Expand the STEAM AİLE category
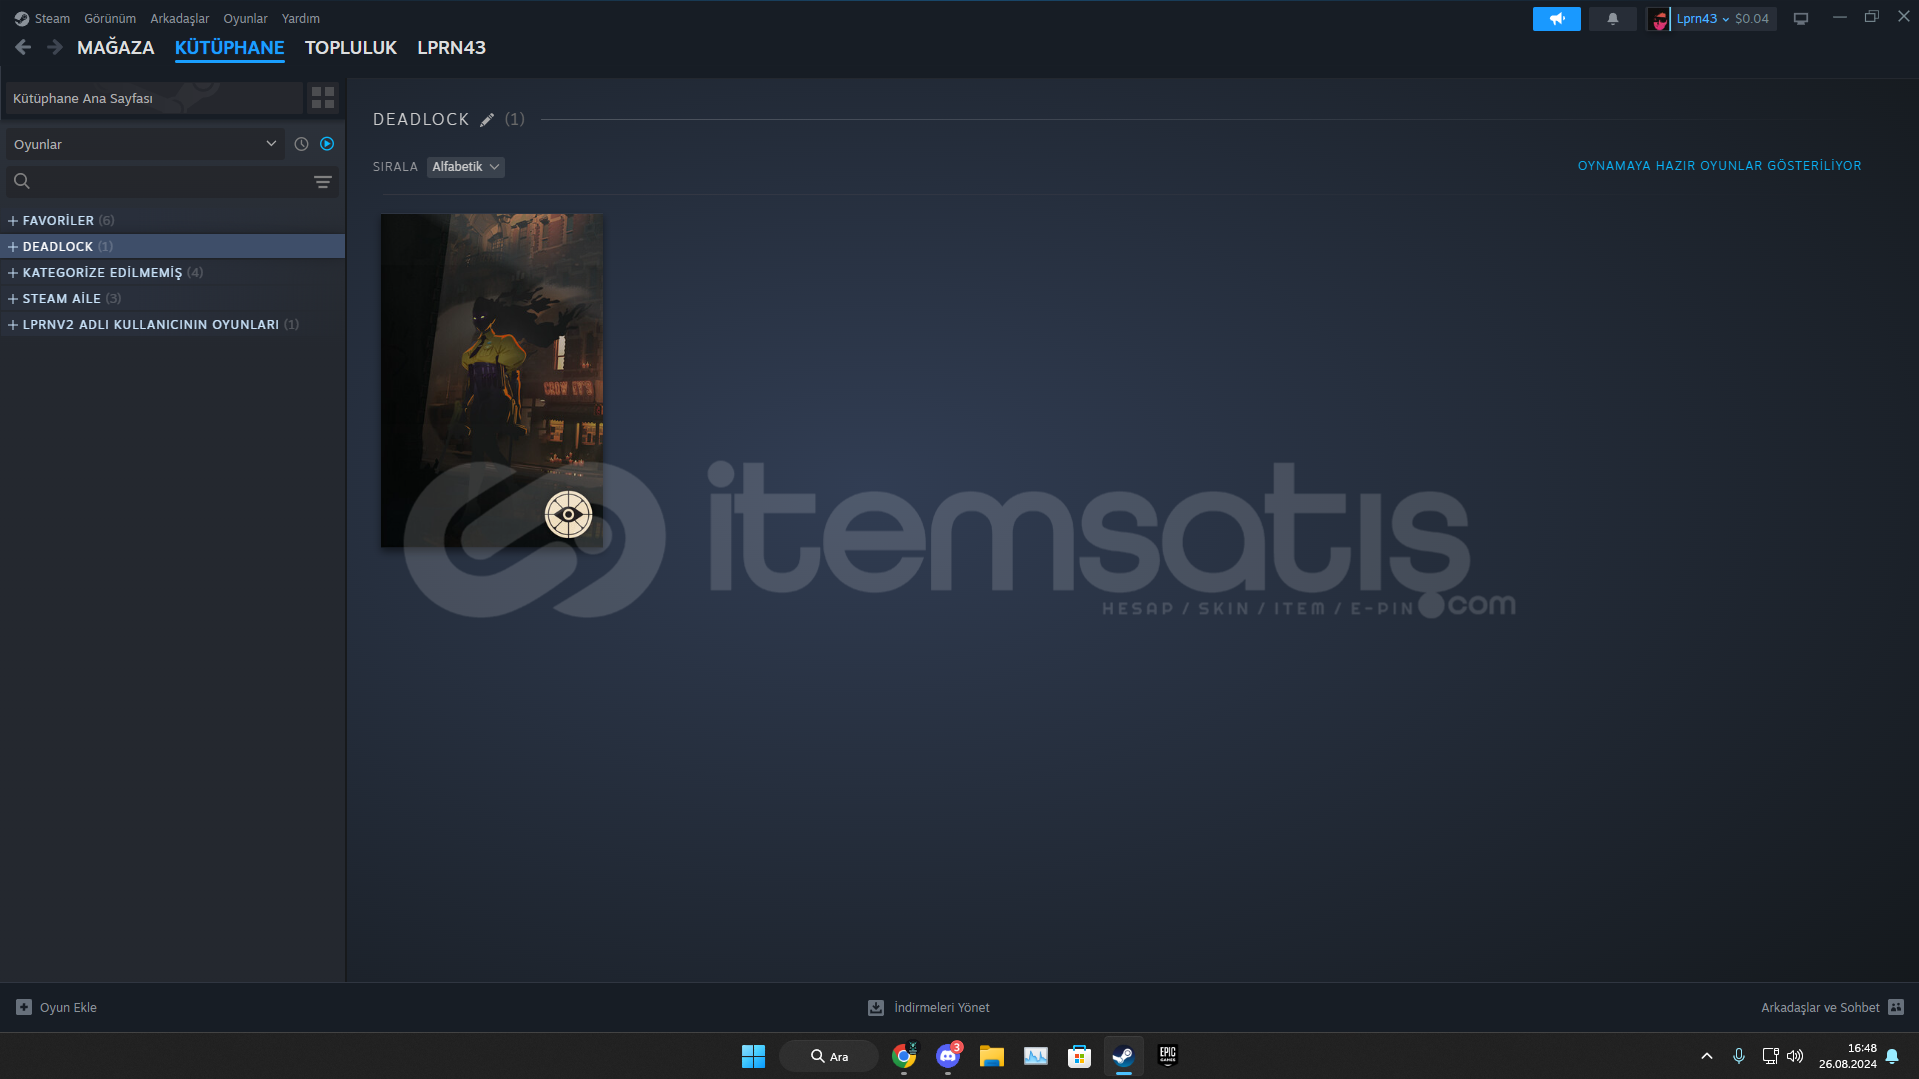The image size is (1919, 1079). click(x=13, y=298)
